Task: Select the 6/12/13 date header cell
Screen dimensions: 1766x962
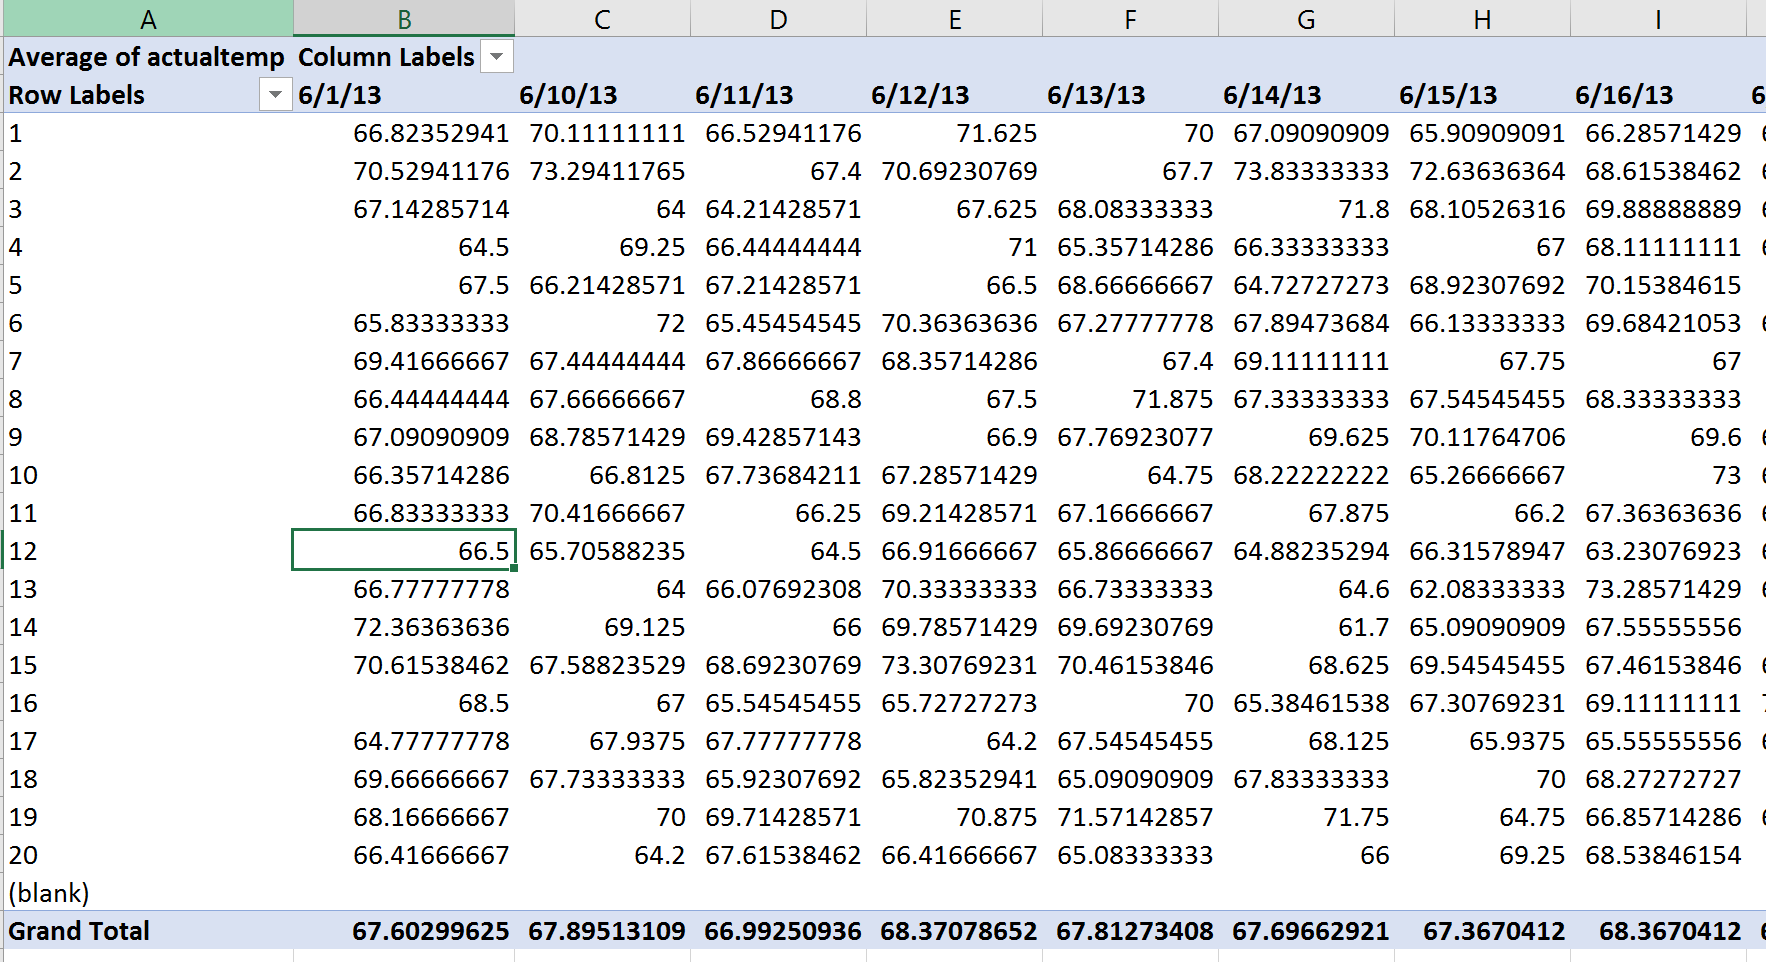Action: [x=954, y=95]
